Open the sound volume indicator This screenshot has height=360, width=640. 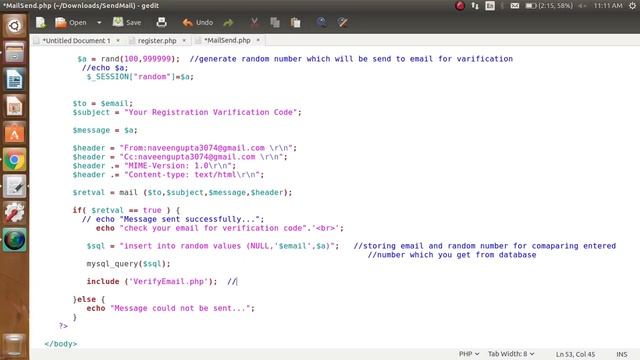pyautogui.click(x=582, y=6)
